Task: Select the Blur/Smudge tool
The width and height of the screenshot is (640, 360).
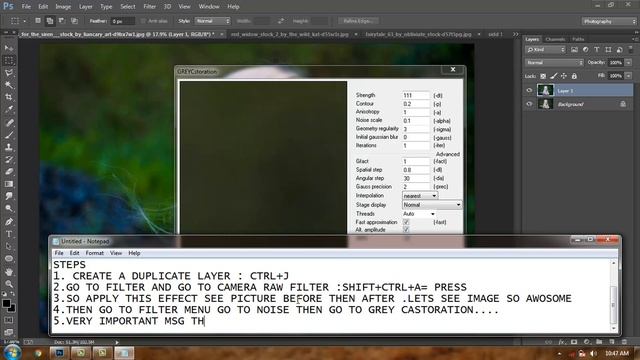Action: click(x=9, y=196)
